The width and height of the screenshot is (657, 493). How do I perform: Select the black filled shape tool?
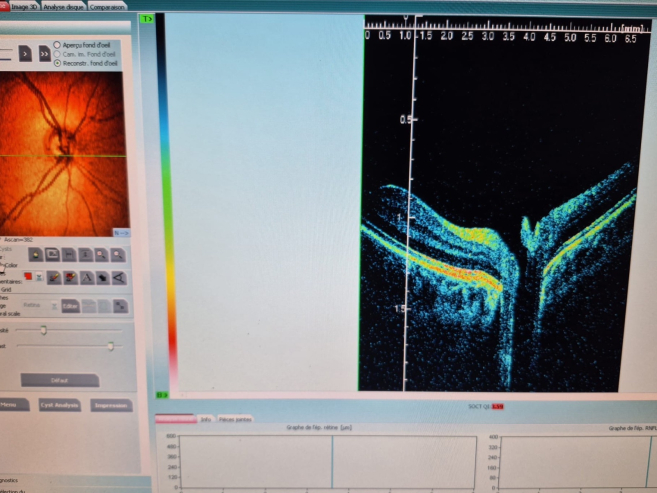point(103,277)
